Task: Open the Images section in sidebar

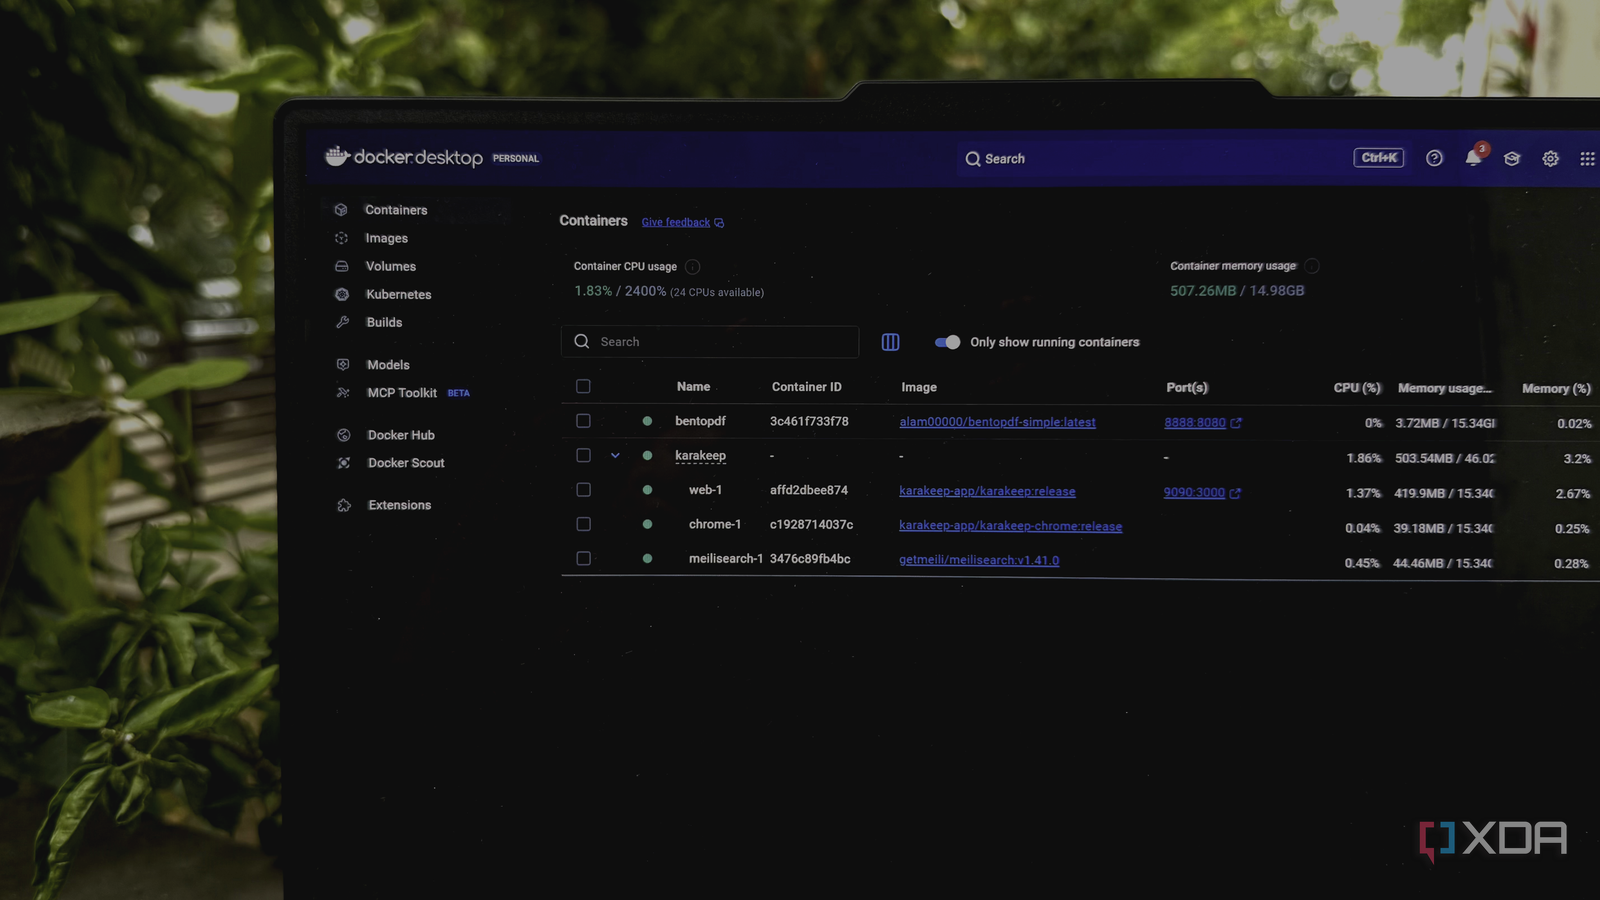Action: (386, 238)
